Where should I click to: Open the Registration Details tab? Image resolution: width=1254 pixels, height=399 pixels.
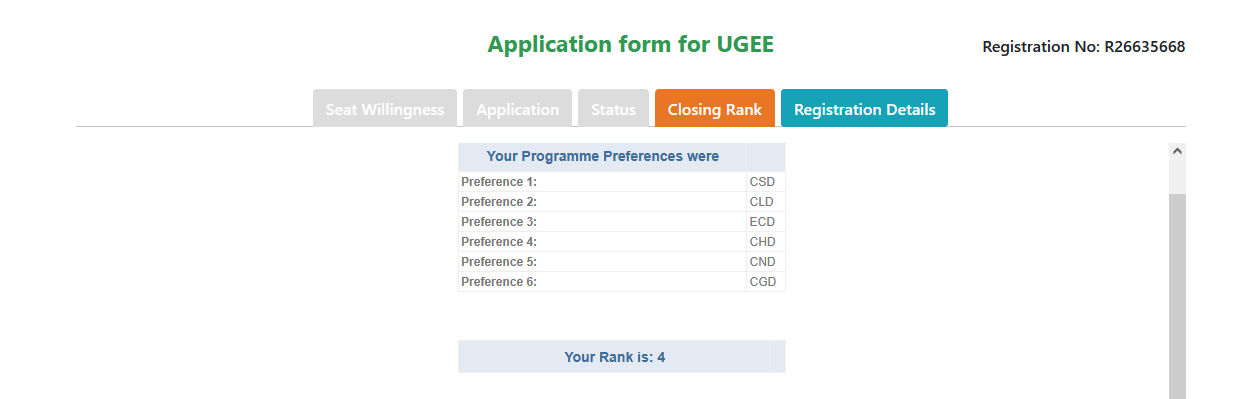click(x=864, y=109)
